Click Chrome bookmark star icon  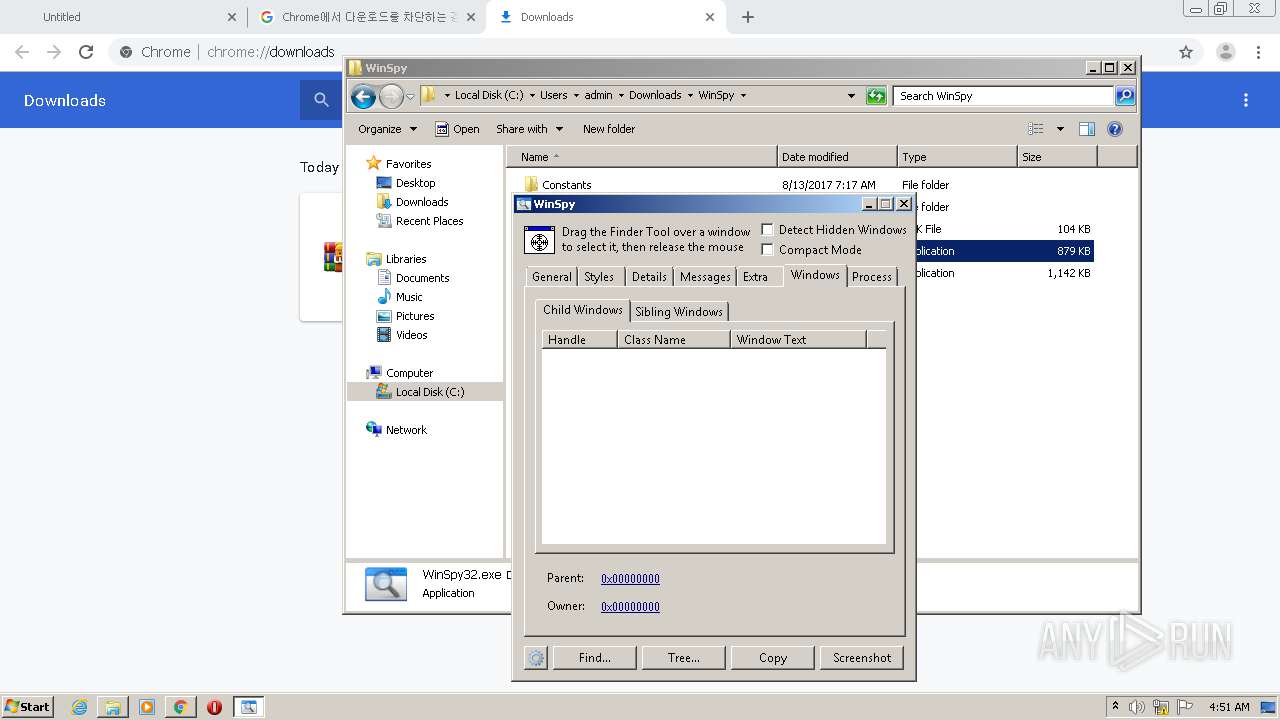click(x=1186, y=52)
